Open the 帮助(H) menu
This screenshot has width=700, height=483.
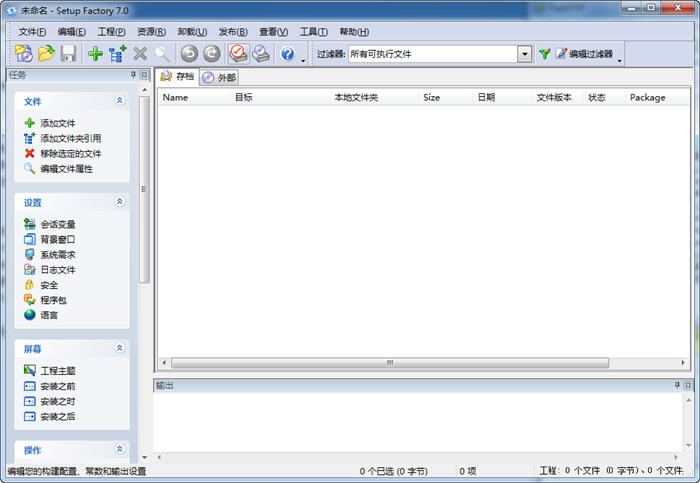354,32
